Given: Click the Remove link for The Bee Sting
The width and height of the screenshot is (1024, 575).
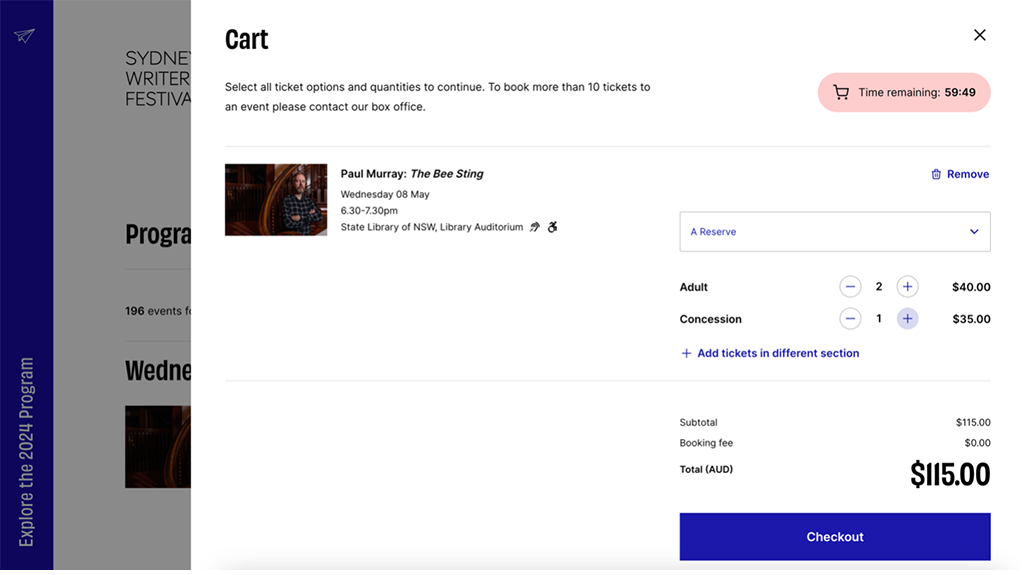Looking at the screenshot, I should [x=967, y=174].
